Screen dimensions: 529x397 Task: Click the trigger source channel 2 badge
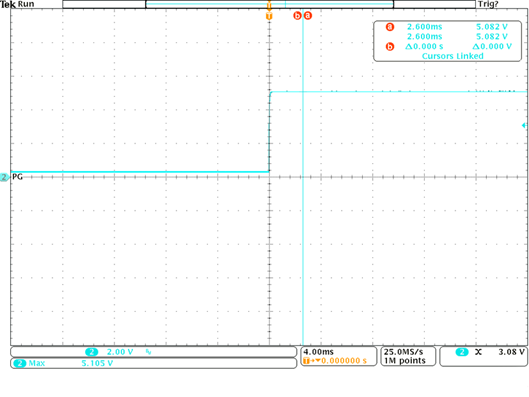click(462, 352)
